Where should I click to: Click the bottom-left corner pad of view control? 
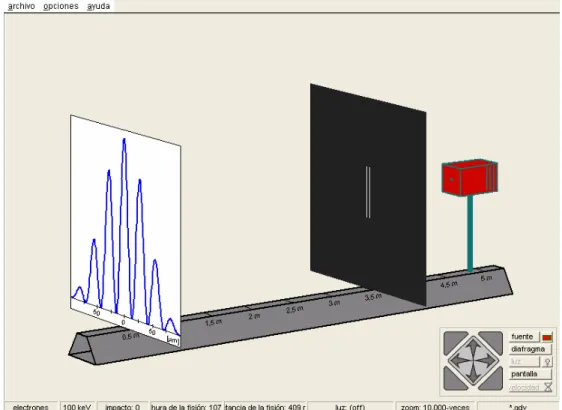(x=453, y=381)
